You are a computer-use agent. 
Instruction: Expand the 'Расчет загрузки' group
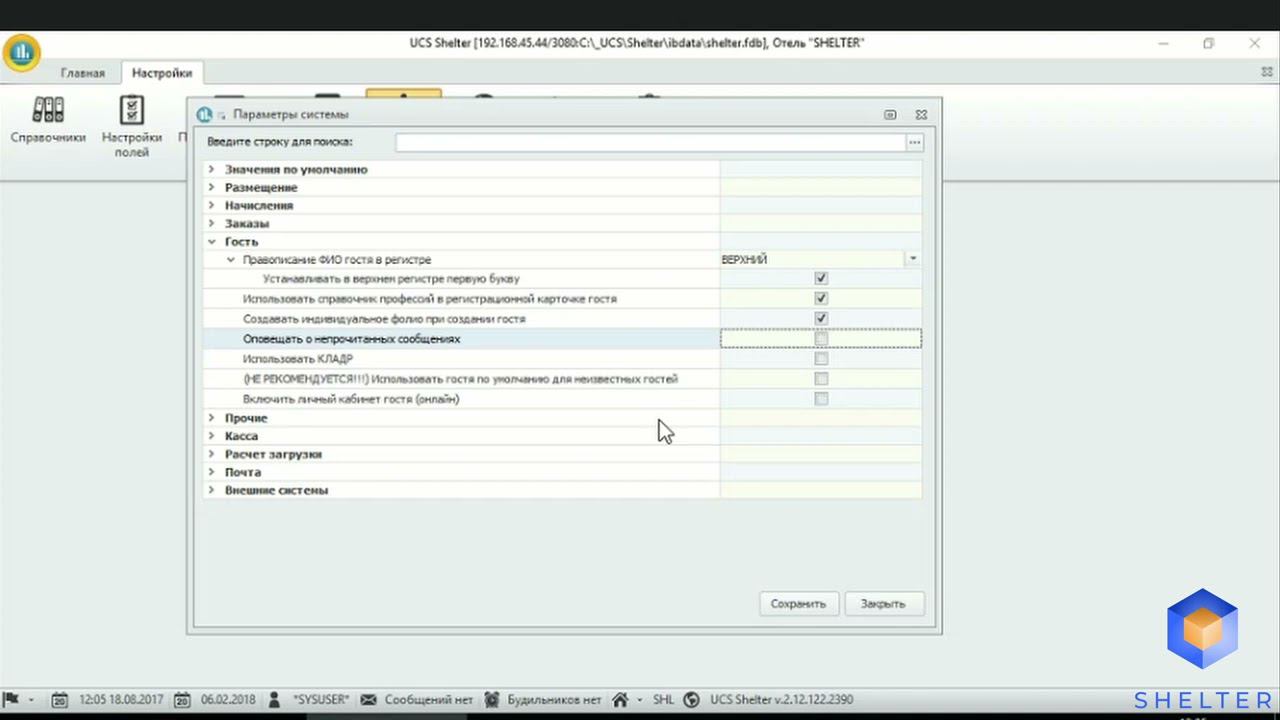[x=211, y=453]
